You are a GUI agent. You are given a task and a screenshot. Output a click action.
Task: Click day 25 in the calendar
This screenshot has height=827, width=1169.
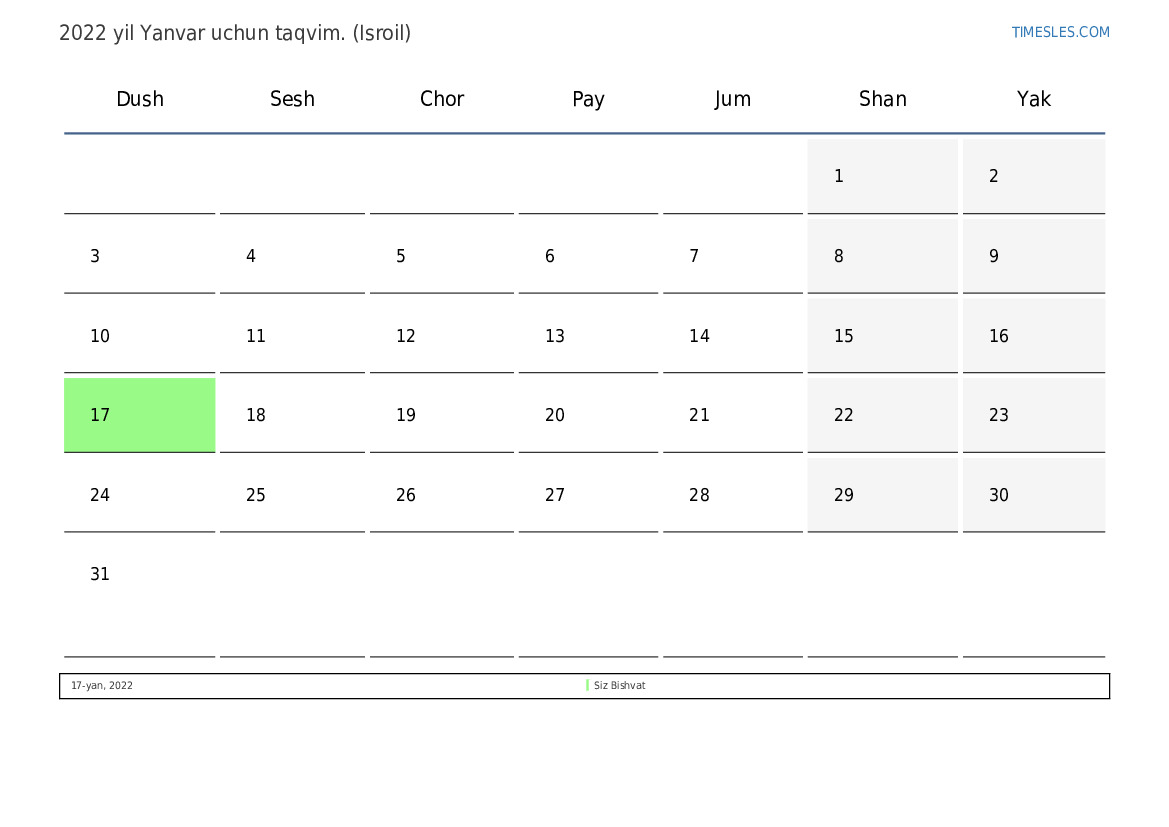tap(292, 495)
